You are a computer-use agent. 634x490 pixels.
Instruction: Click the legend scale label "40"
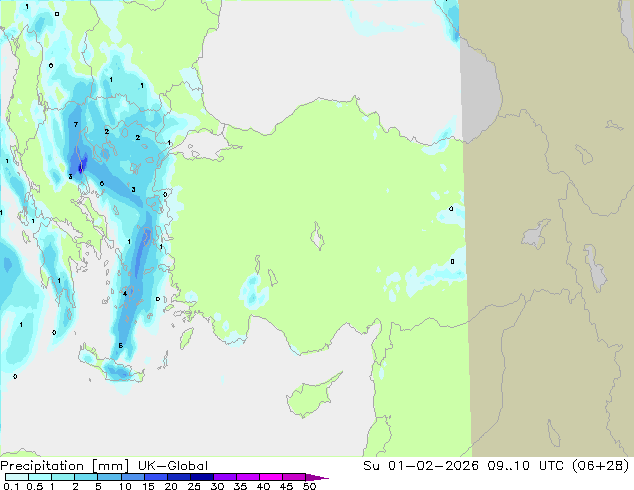click(x=263, y=486)
